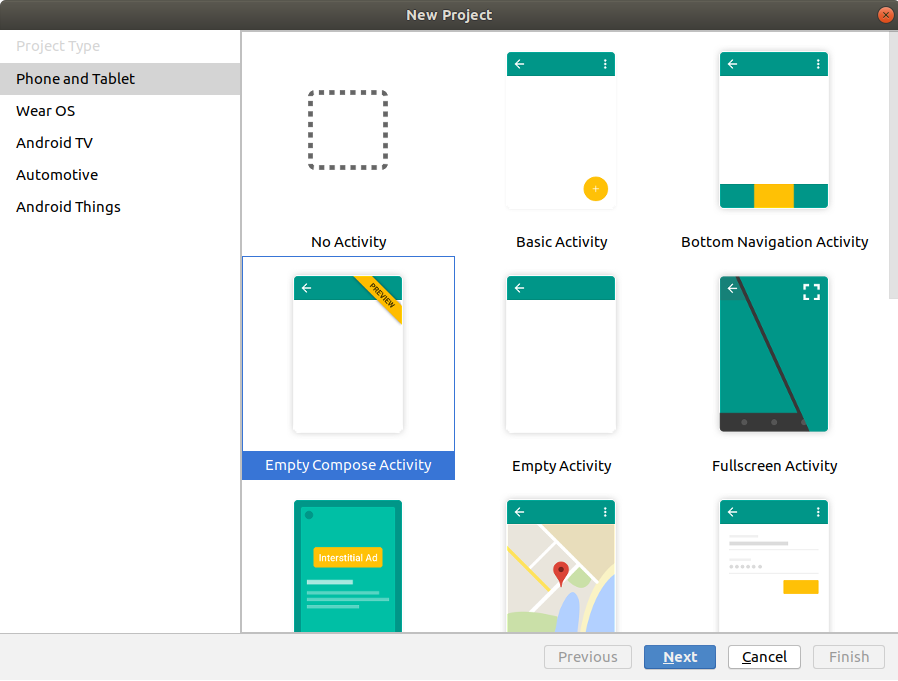898x681 pixels.
Task: Click the Empty Compose Activity label
Action: [x=348, y=465]
